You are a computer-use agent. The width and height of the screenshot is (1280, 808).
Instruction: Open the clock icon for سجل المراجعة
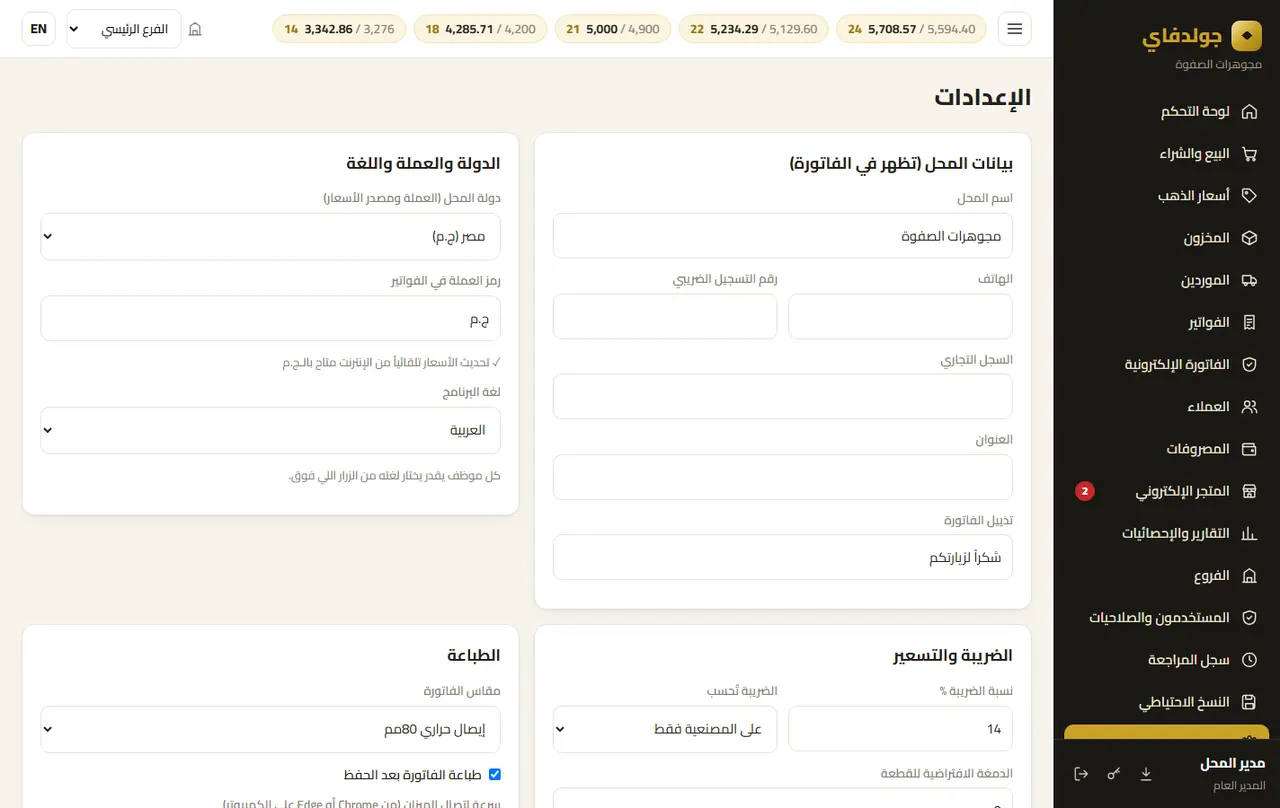(1249, 660)
